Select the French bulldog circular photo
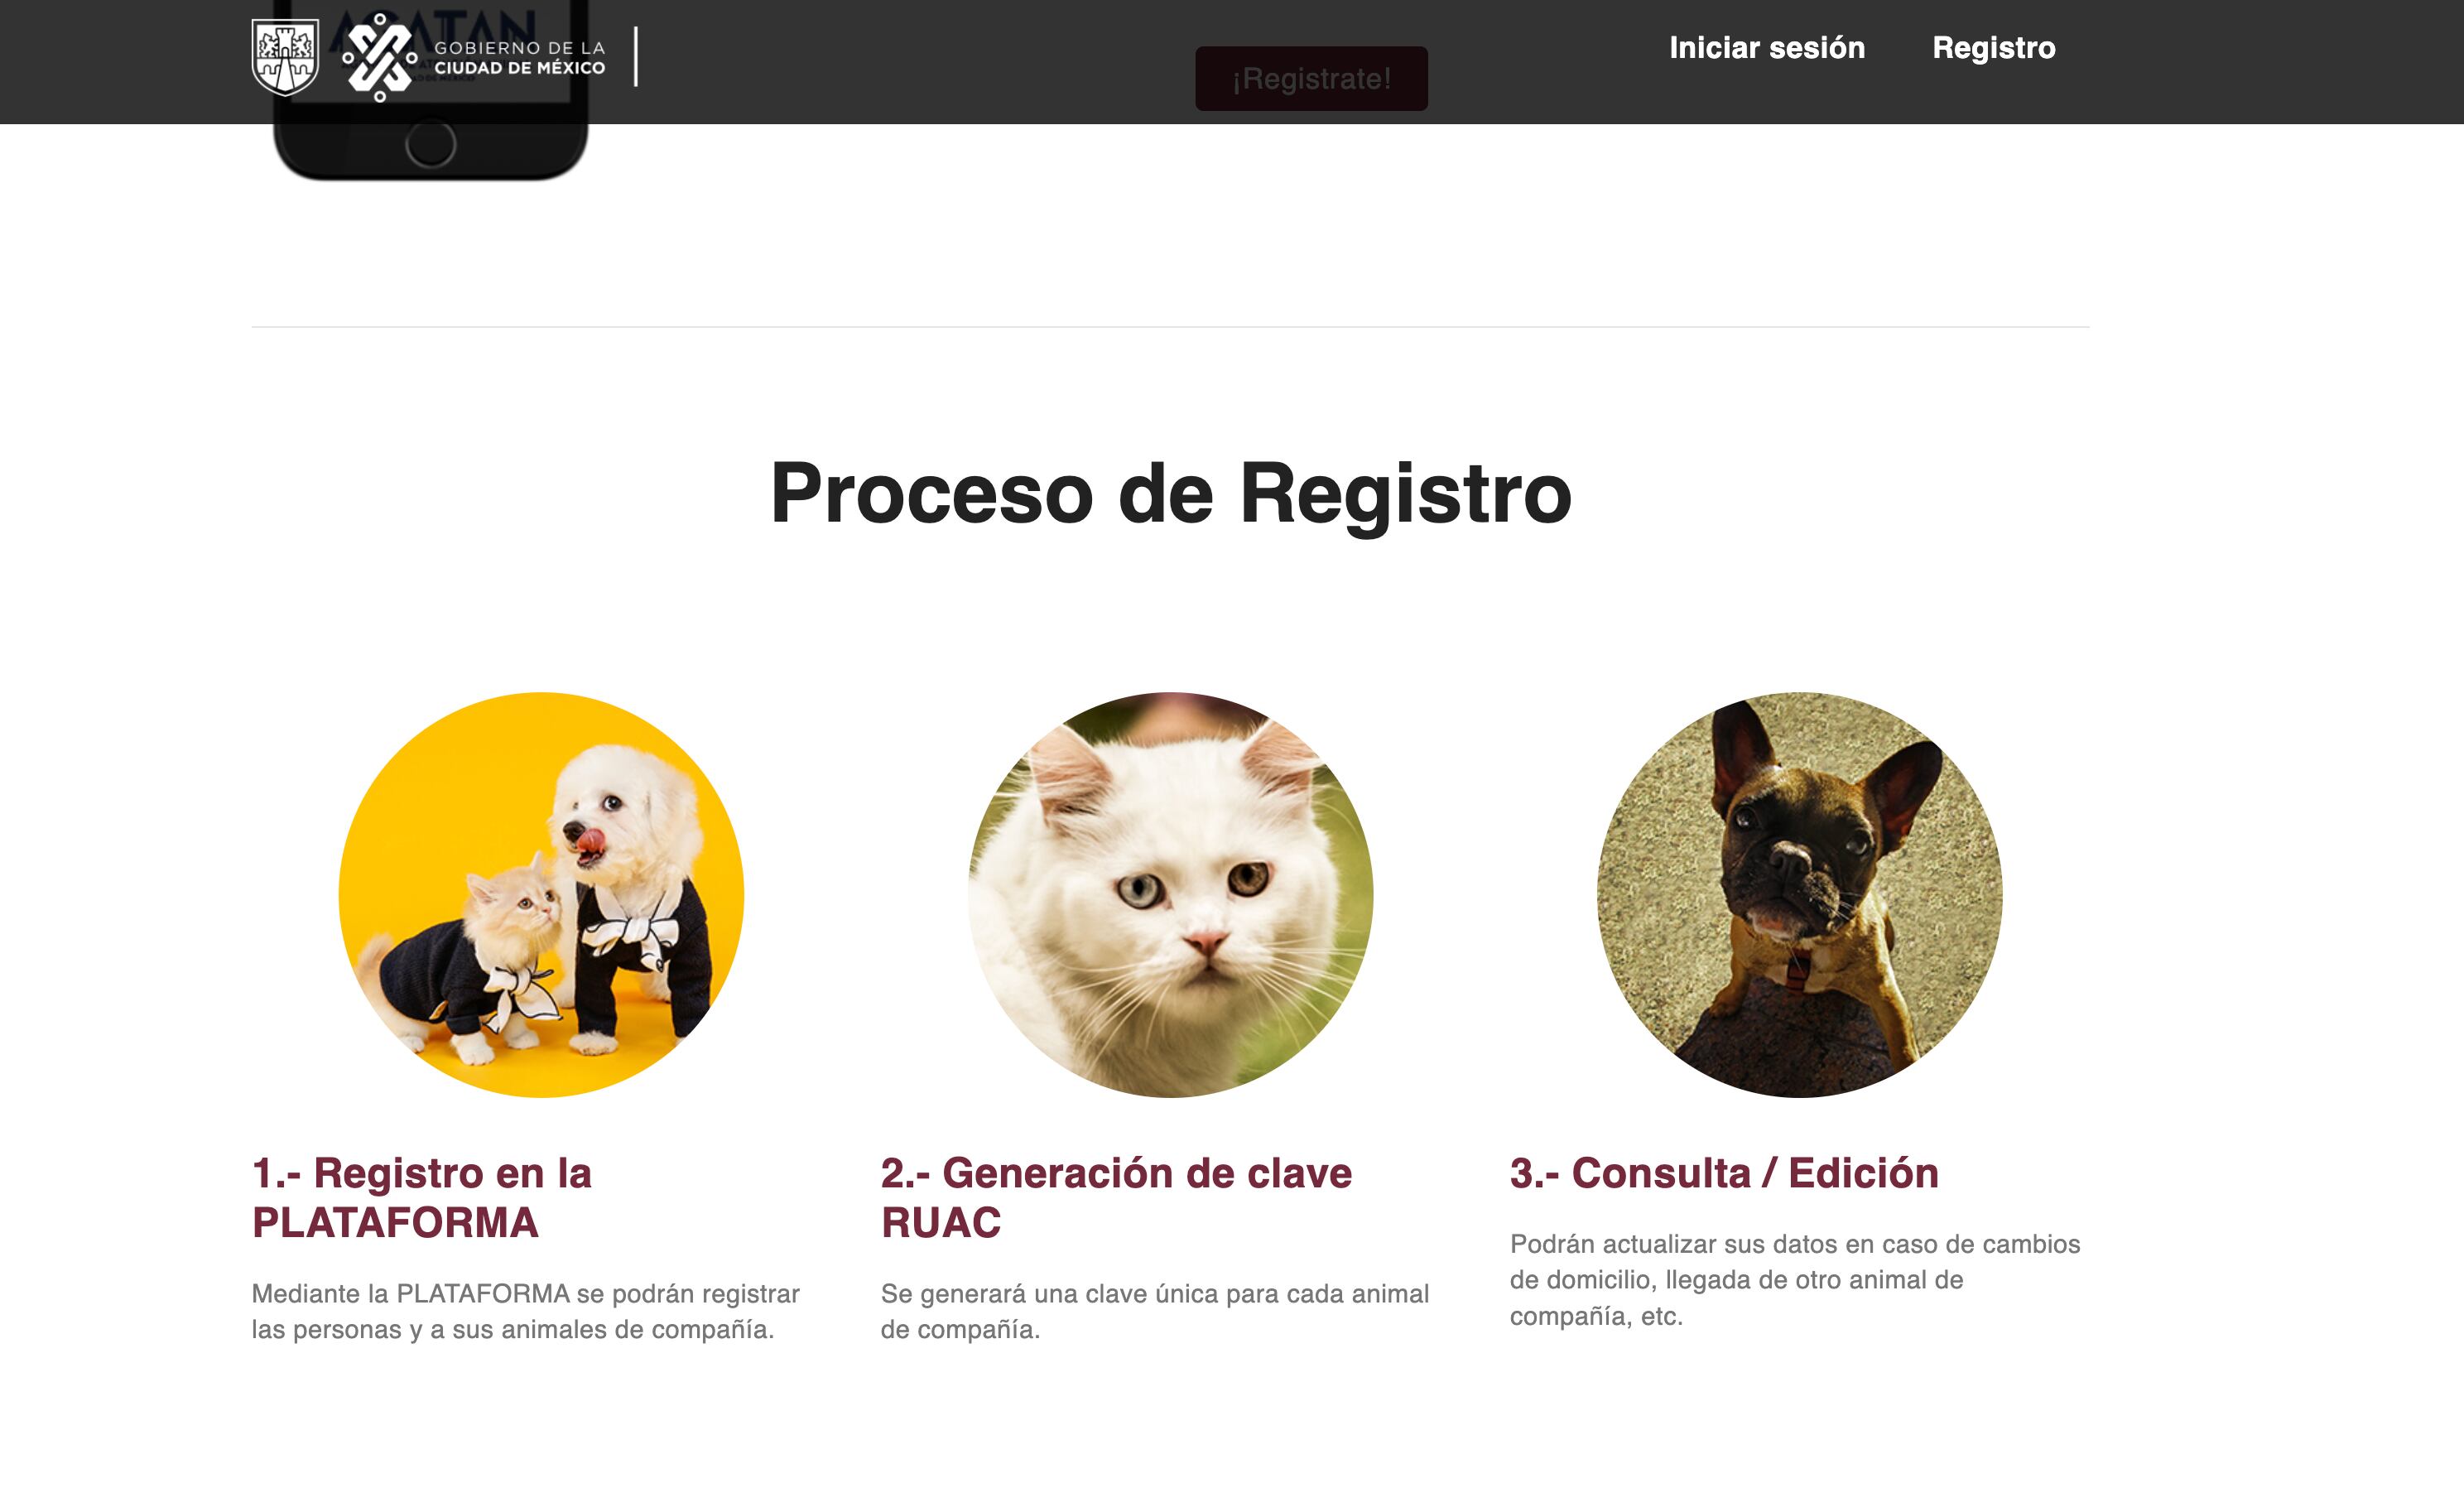Screen dimensions: 2464x1512 (1799, 894)
